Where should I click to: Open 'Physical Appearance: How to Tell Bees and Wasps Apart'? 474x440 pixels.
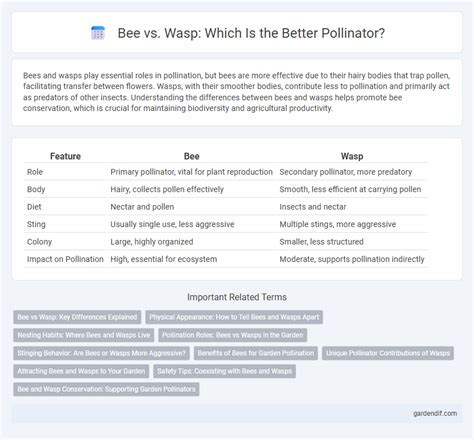[234, 317]
